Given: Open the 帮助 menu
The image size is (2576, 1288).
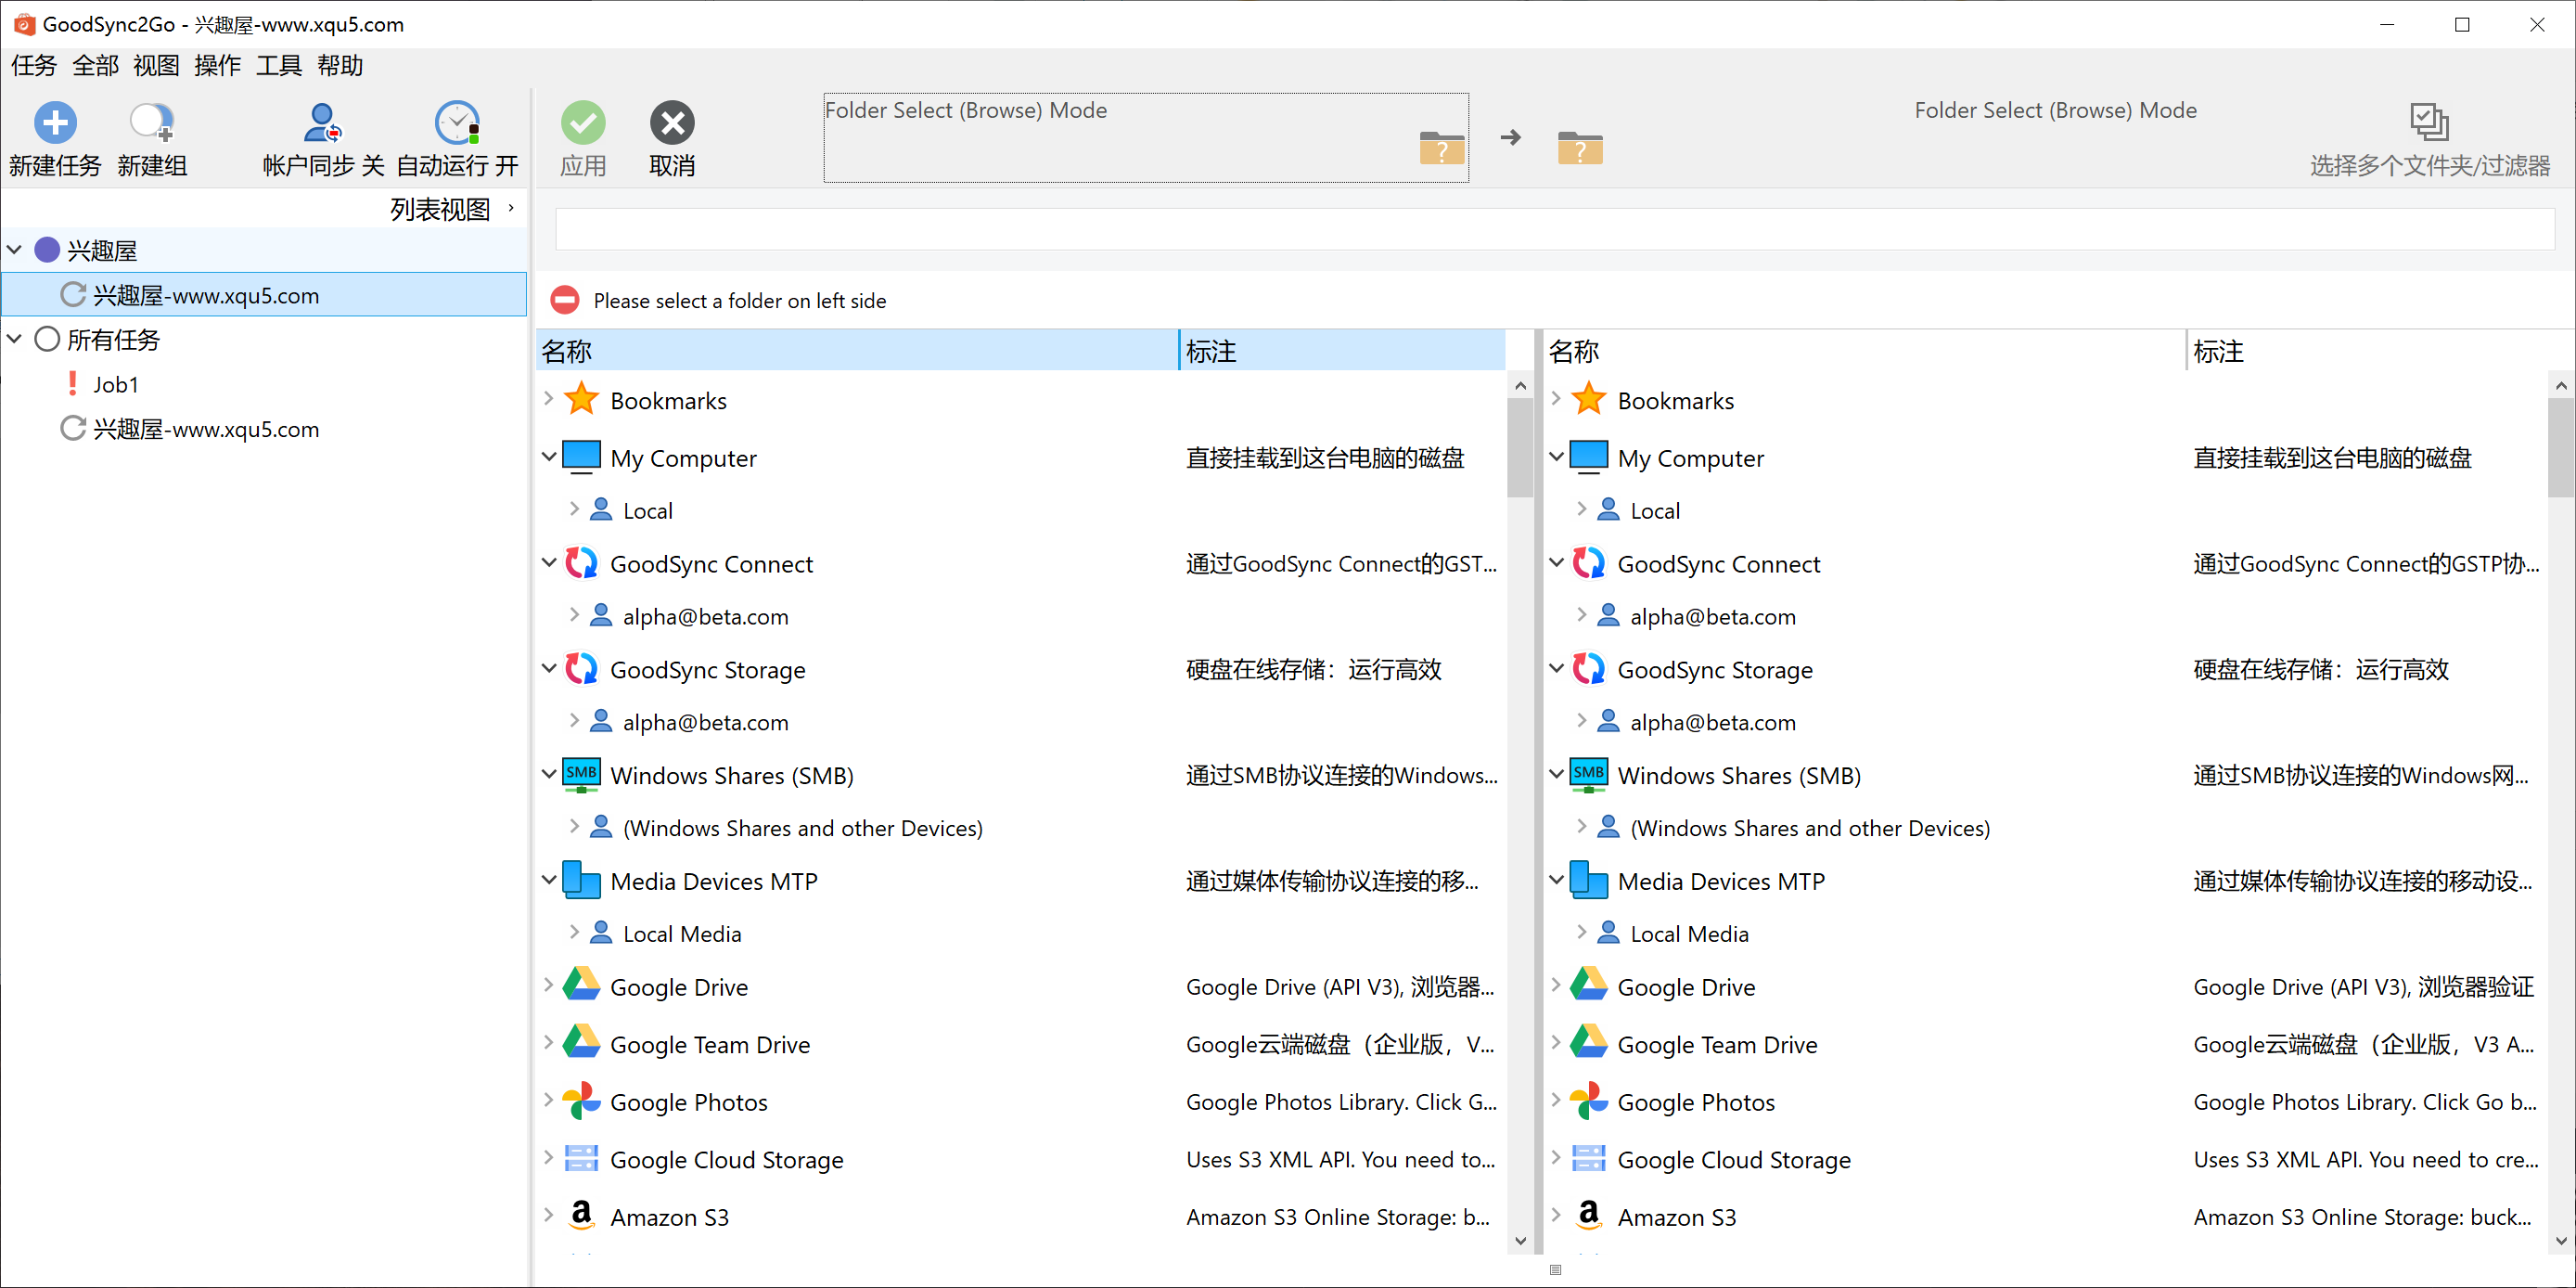Looking at the screenshot, I should 340,66.
